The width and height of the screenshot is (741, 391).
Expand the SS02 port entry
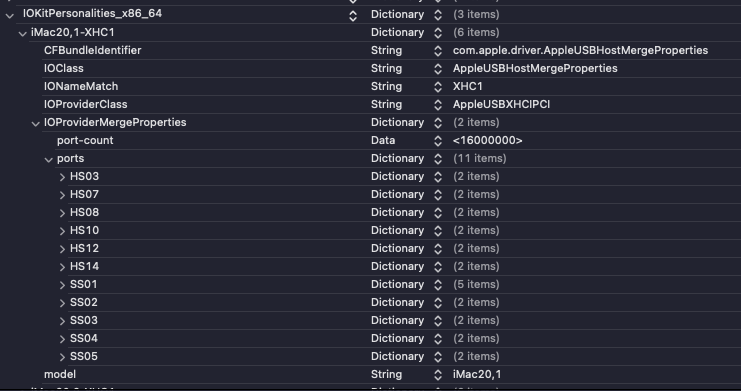point(62,303)
